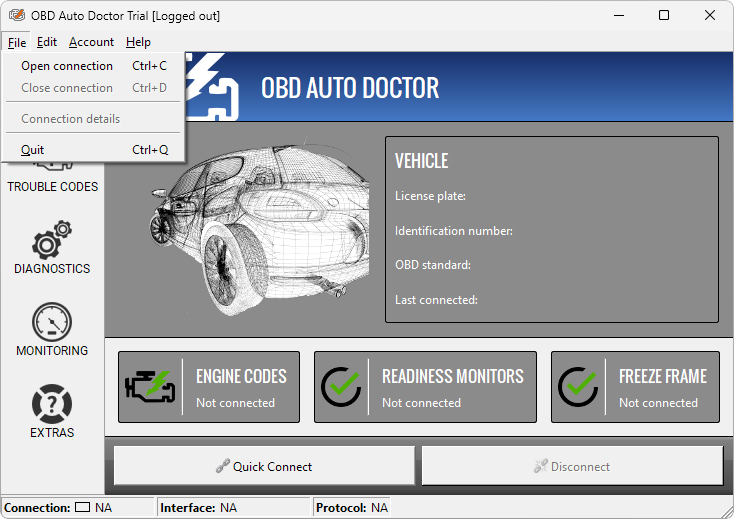The image size is (734, 519).
Task: Minimize the OBD Auto Doctor window
Action: point(619,15)
